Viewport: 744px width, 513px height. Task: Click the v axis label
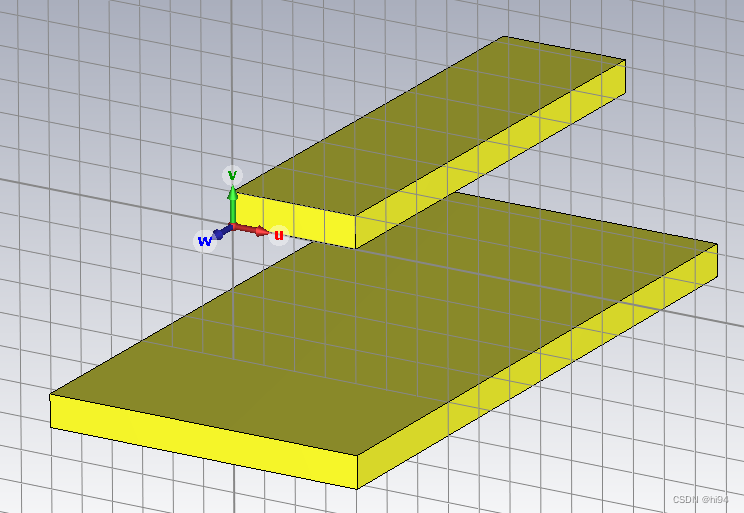tap(232, 175)
